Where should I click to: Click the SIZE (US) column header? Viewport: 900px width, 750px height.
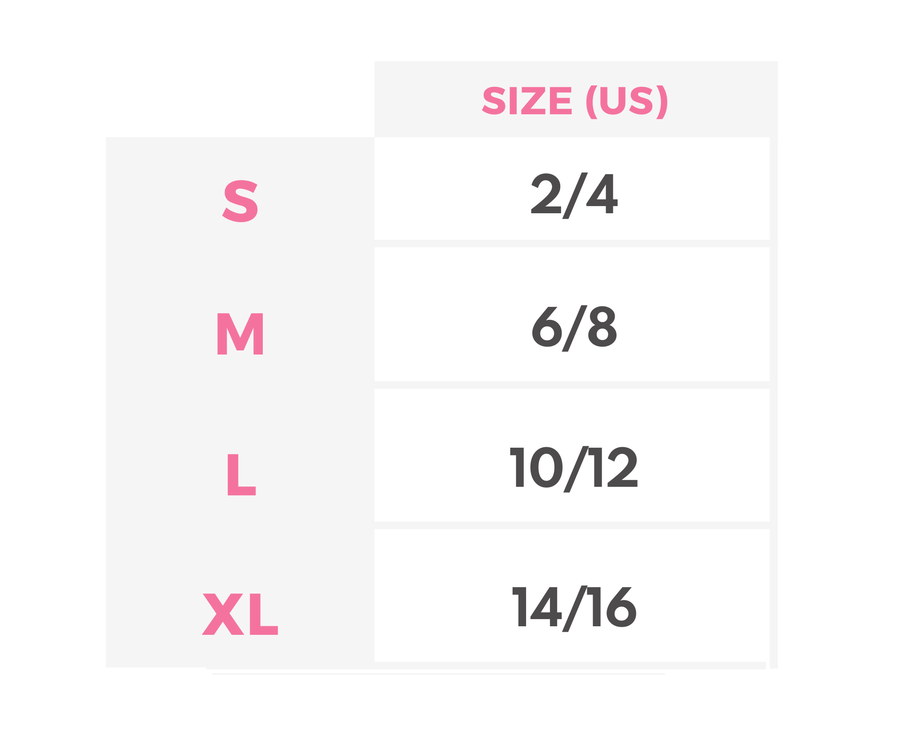click(574, 101)
